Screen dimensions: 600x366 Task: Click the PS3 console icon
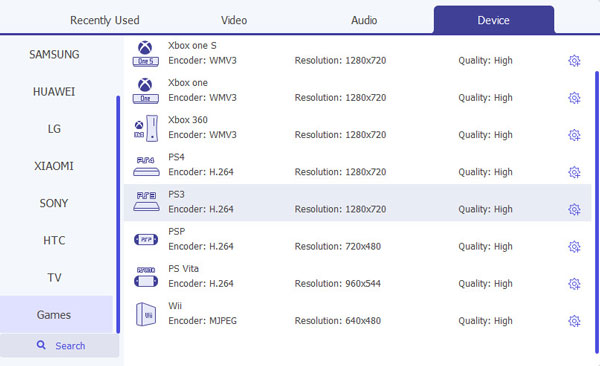pos(146,202)
